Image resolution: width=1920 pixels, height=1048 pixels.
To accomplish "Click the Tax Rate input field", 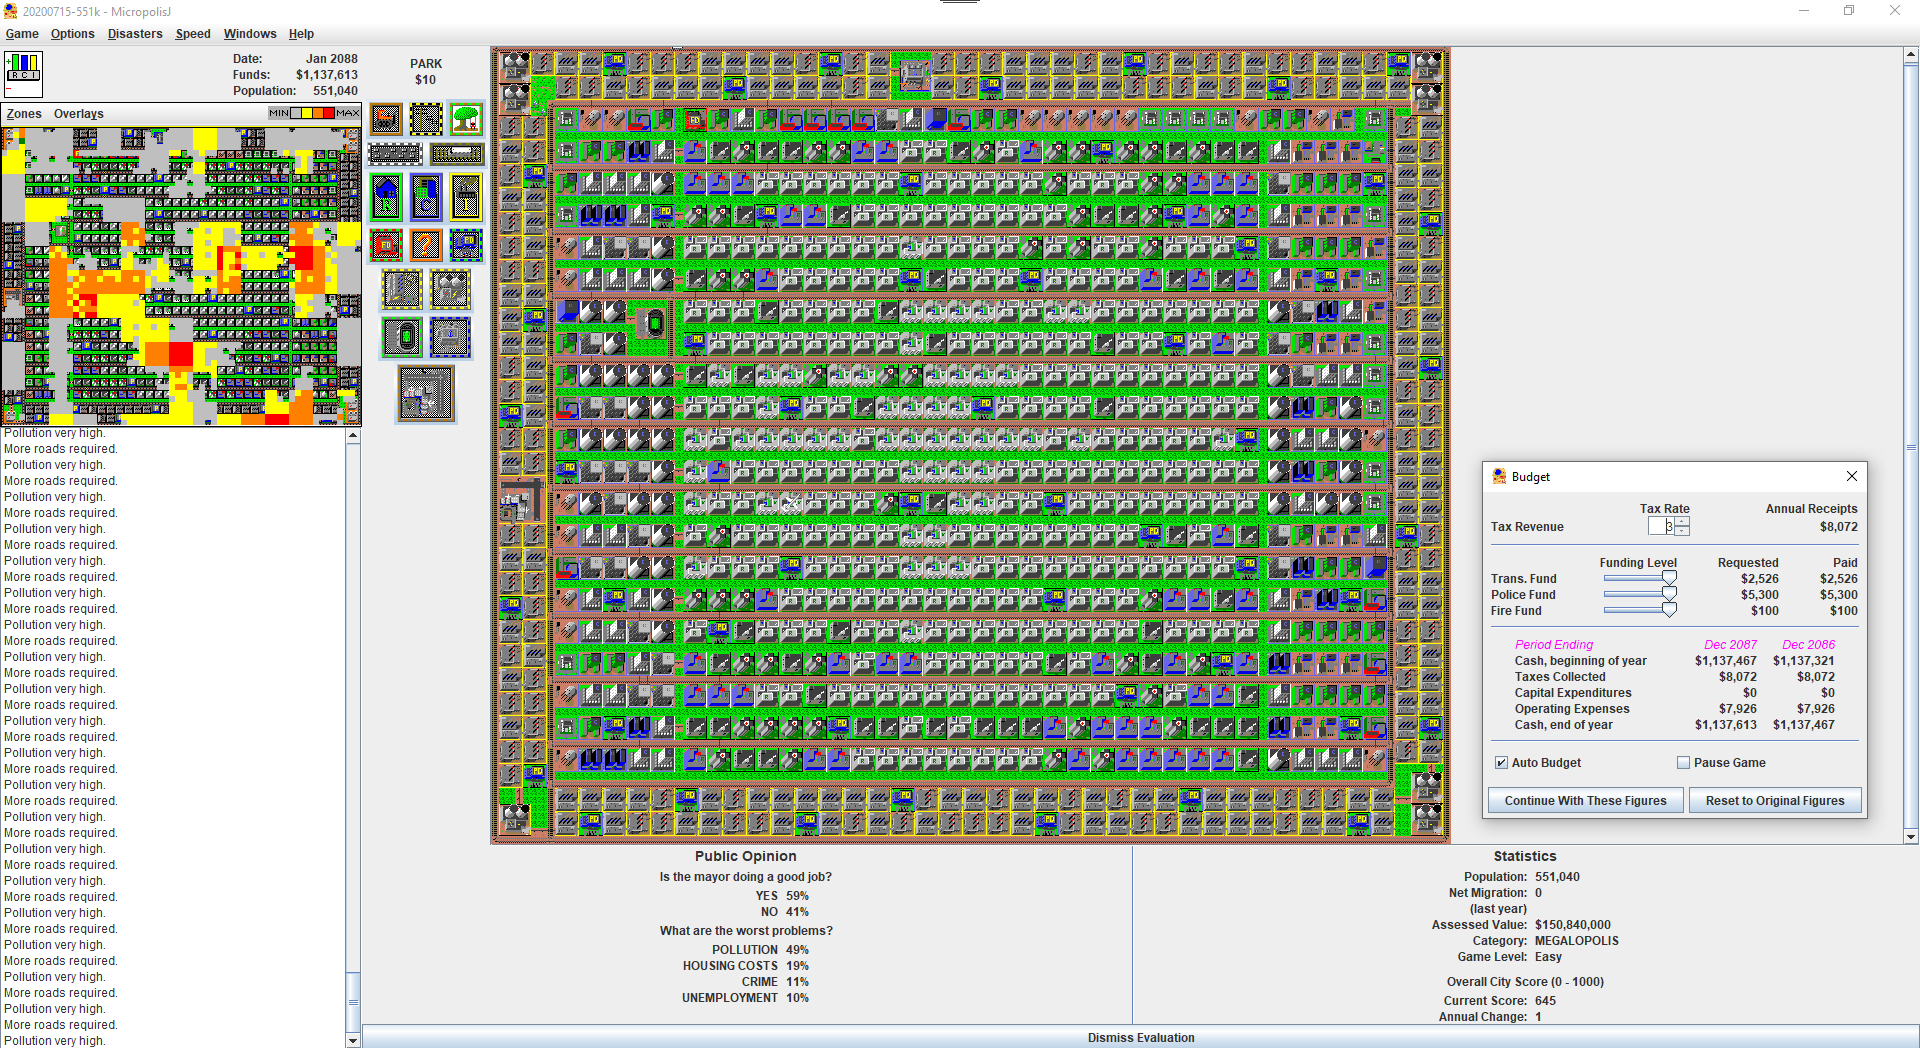I will (x=1661, y=527).
